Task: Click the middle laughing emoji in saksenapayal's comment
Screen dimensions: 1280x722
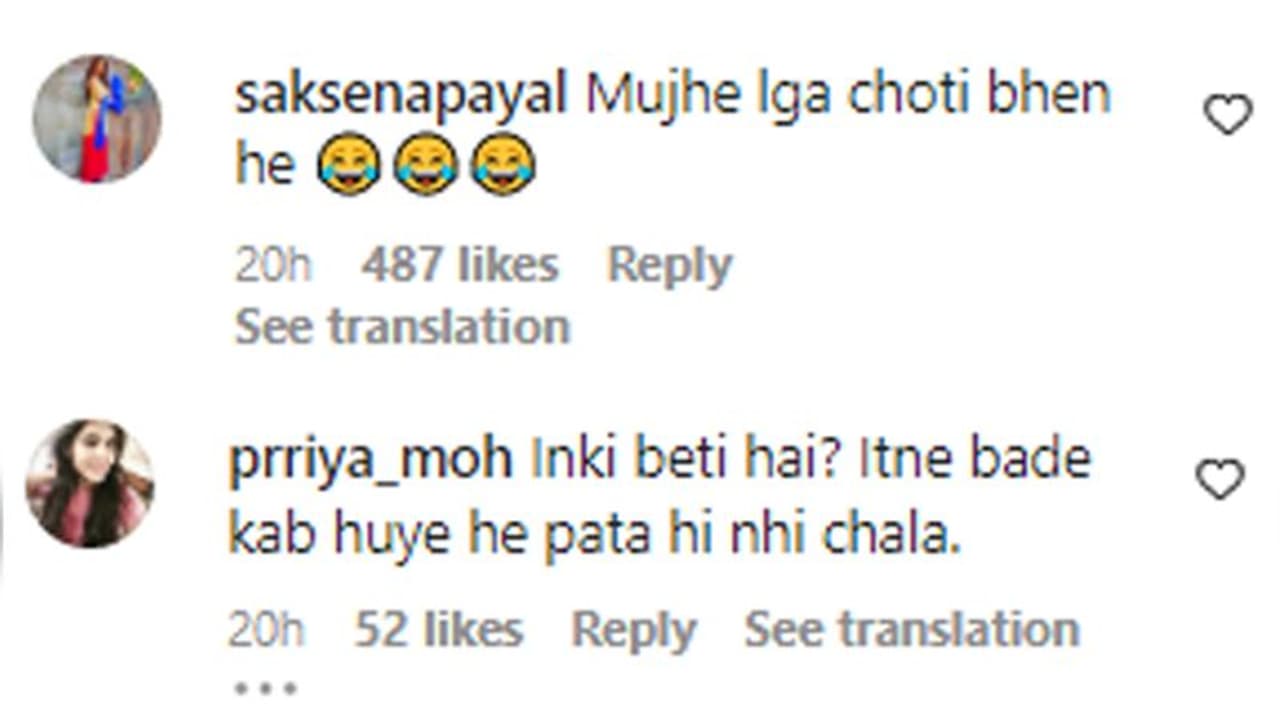Action: point(427,166)
